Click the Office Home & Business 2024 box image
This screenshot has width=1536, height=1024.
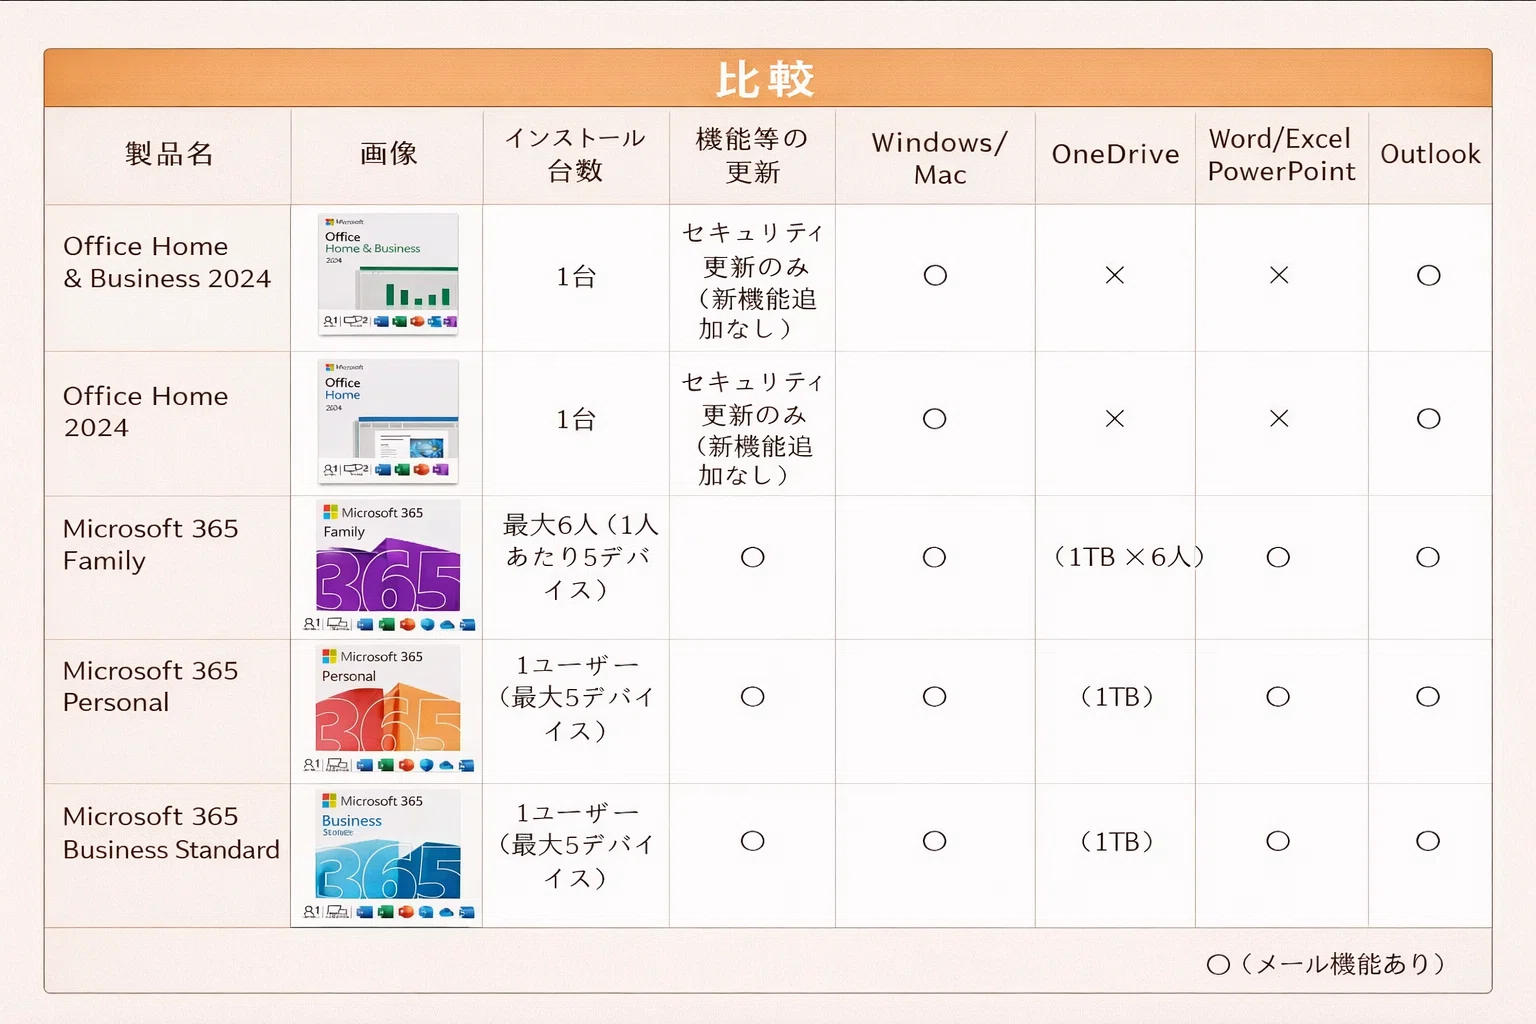point(388,274)
